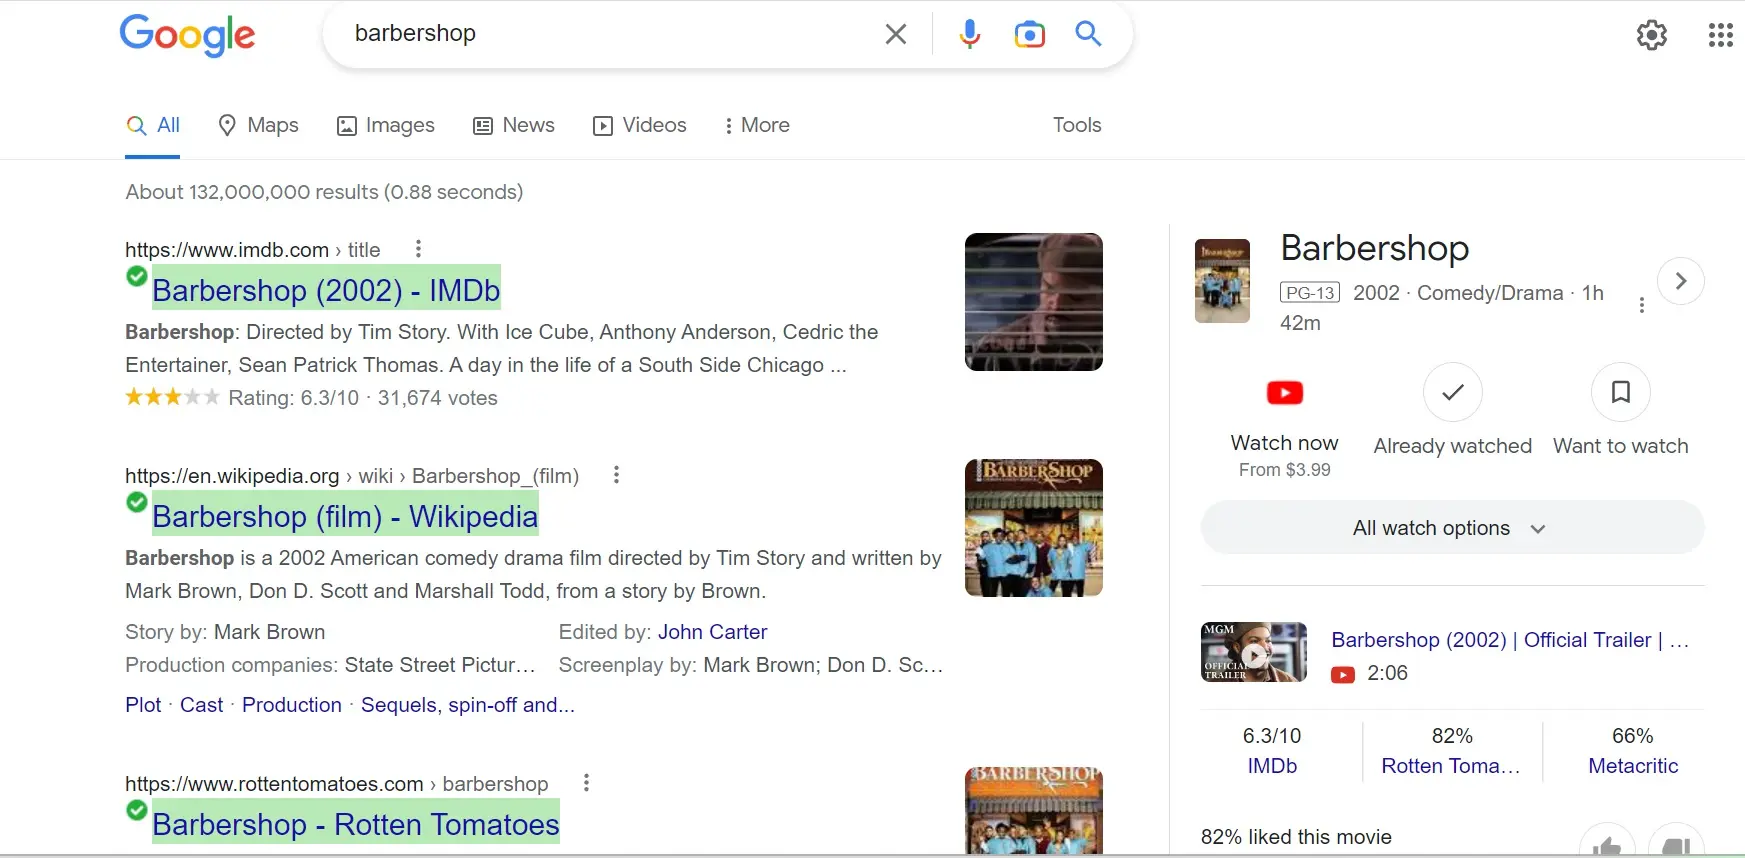This screenshot has width=1745, height=858.
Task: Click the thumbs up like button
Action: coord(1606,845)
